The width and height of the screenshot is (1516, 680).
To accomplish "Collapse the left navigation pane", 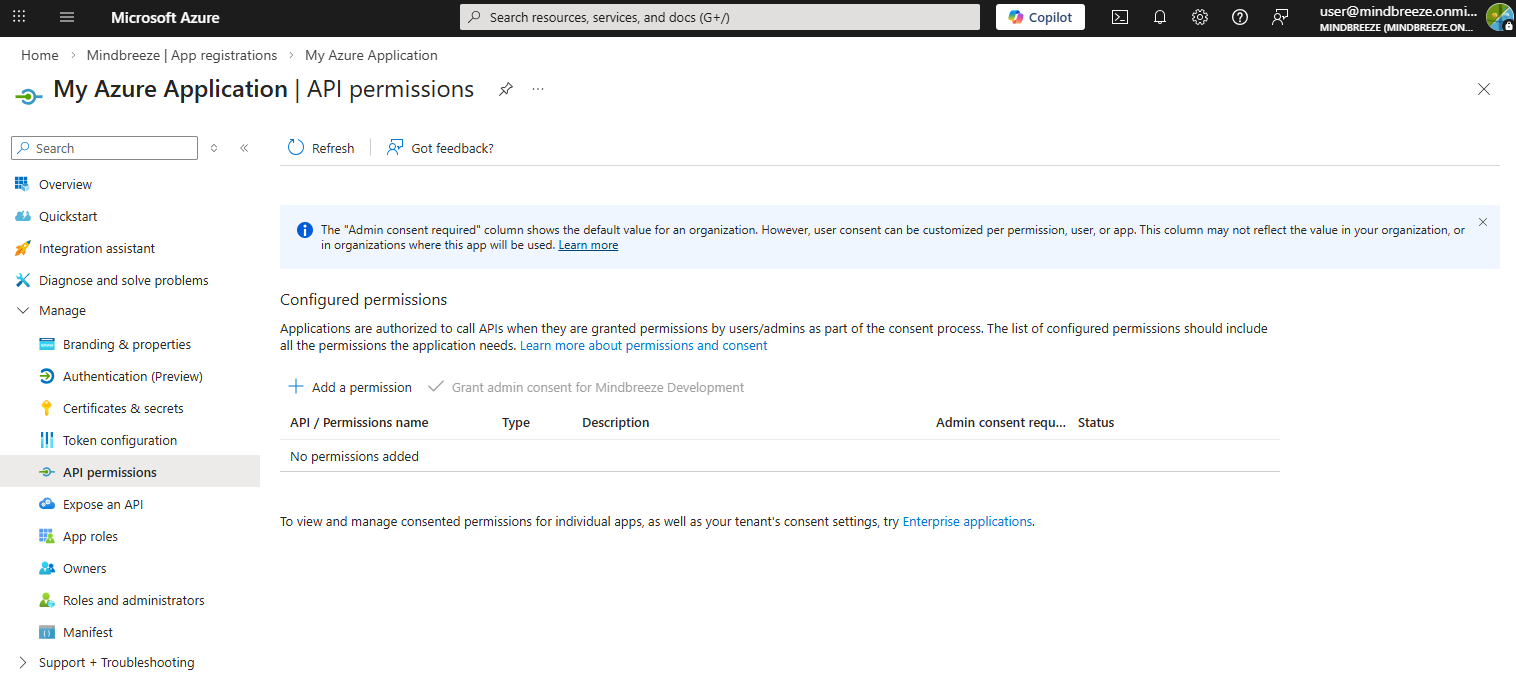I will click(x=244, y=148).
